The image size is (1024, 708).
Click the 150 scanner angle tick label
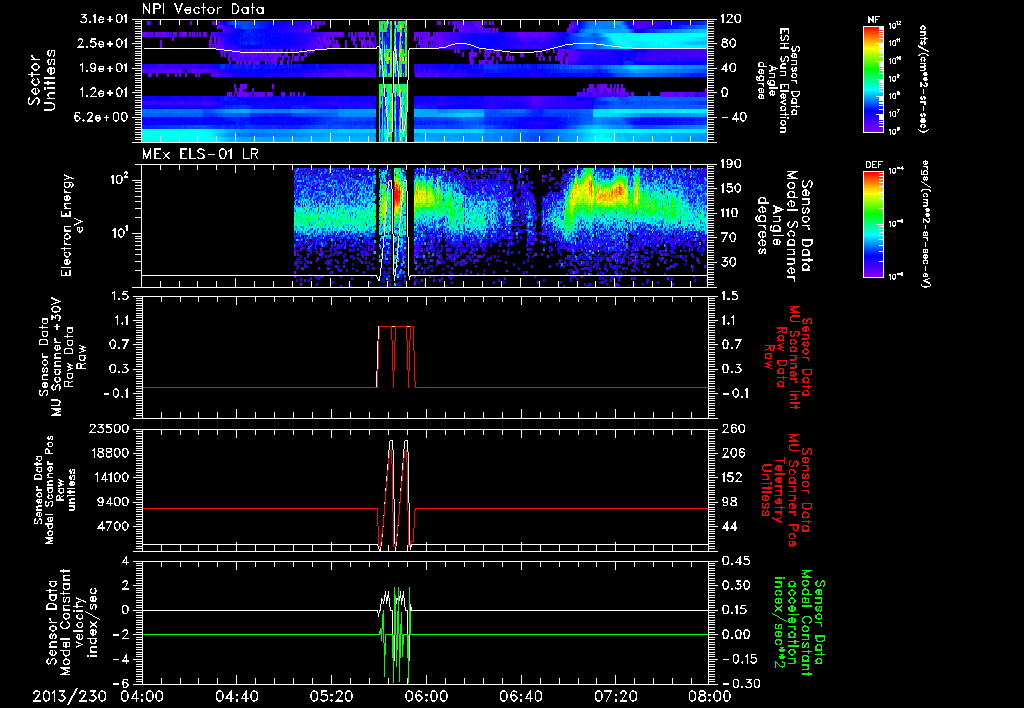[731, 188]
